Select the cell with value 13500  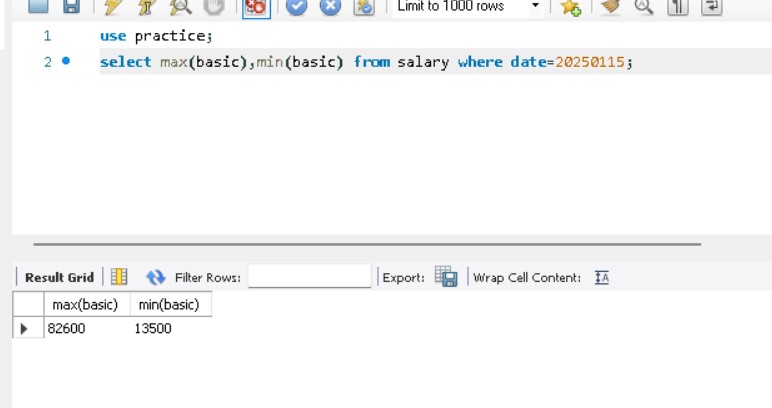click(171, 328)
